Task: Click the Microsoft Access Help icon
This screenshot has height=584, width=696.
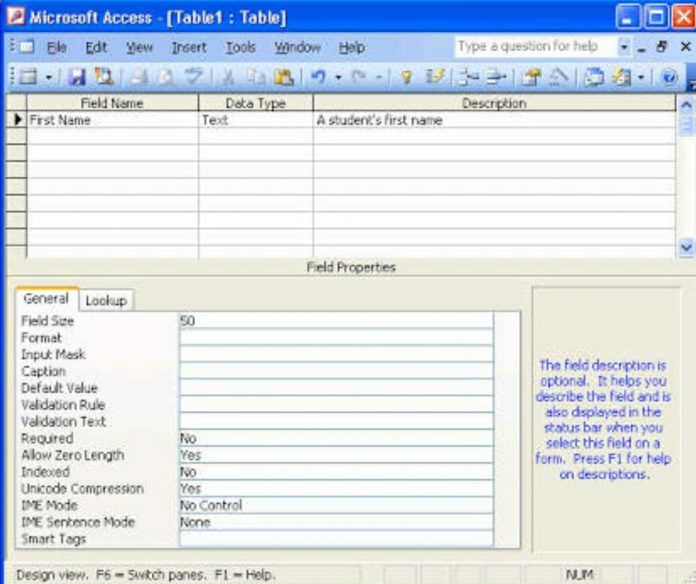Action: (x=670, y=76)
